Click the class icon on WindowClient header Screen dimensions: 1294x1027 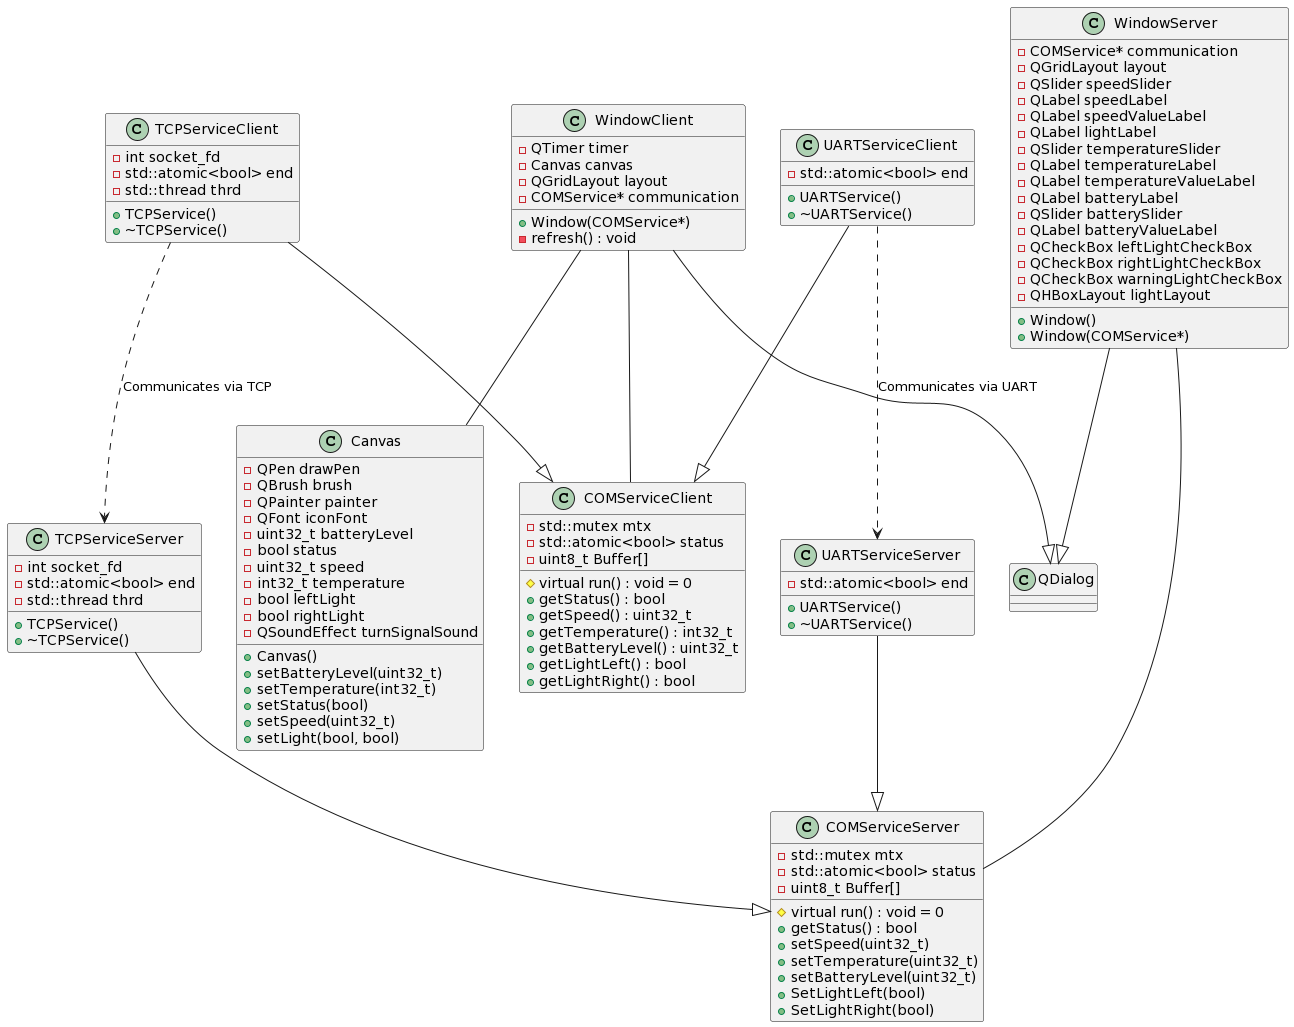tap(573, 120)
